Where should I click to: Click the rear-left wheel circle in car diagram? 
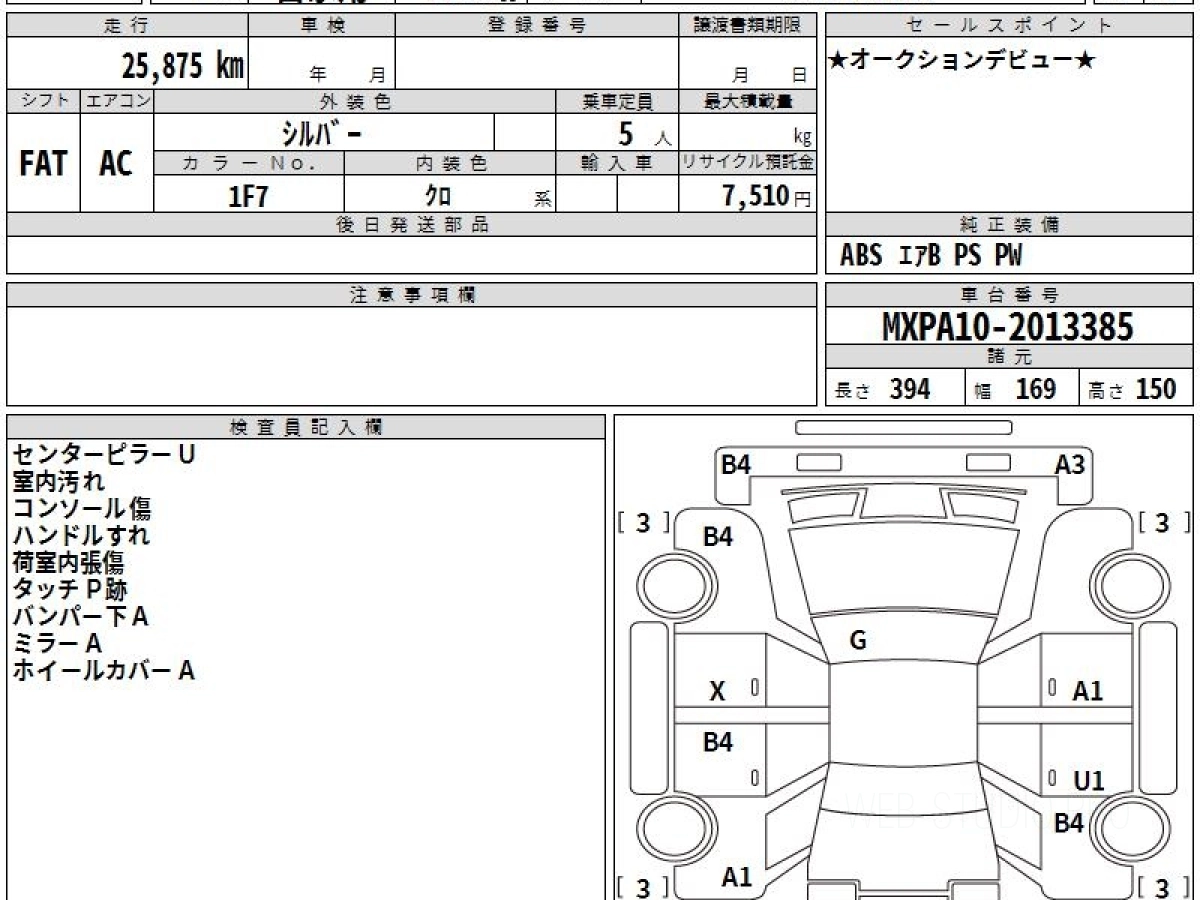tap(672, 830)
